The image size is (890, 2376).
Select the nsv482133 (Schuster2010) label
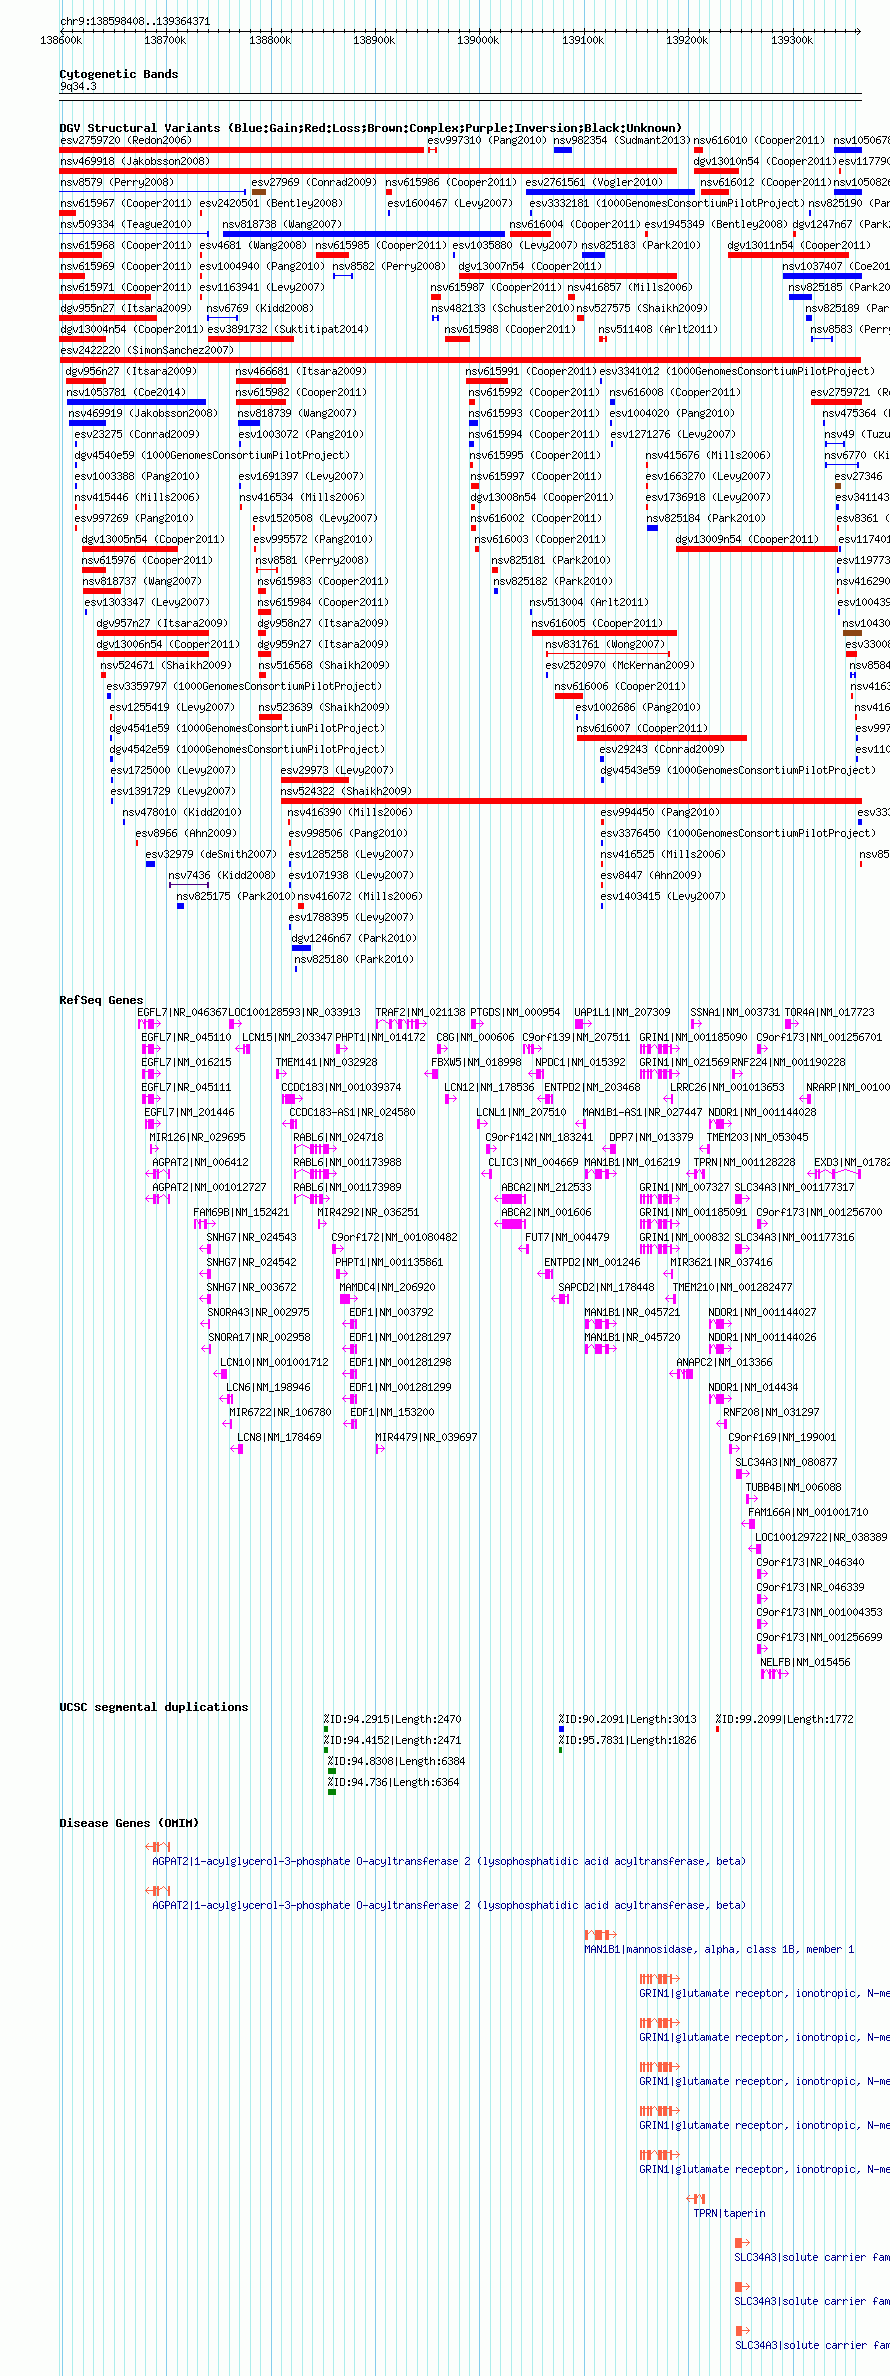pos(502,308)
